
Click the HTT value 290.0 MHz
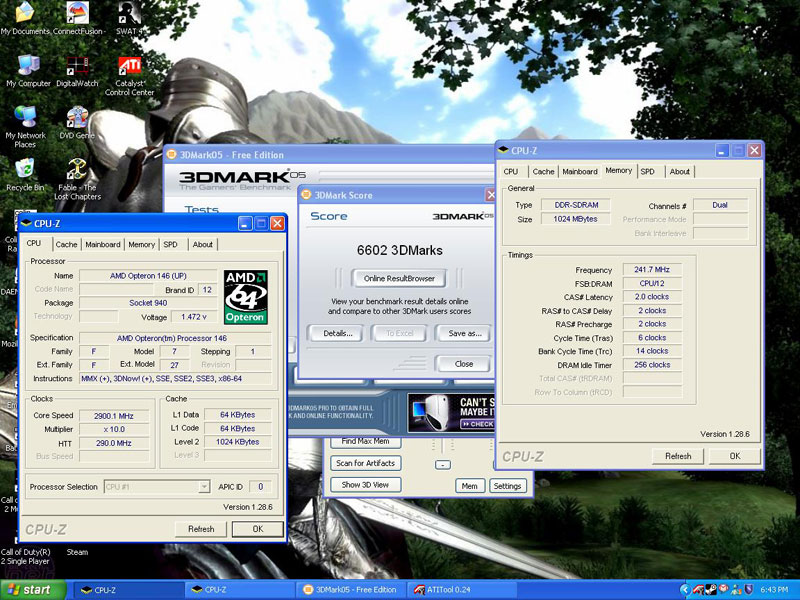(x=113, y=443)
